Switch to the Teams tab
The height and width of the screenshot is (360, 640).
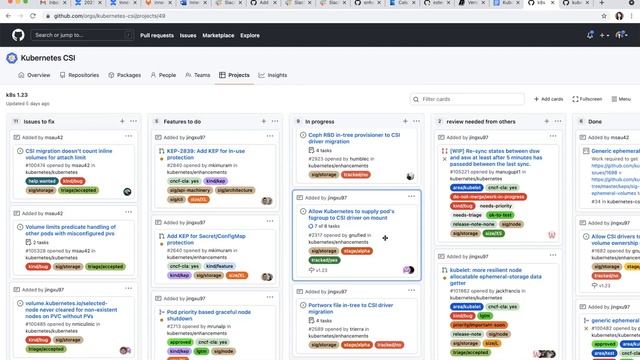pyautogui.click(x=198, y=75)
